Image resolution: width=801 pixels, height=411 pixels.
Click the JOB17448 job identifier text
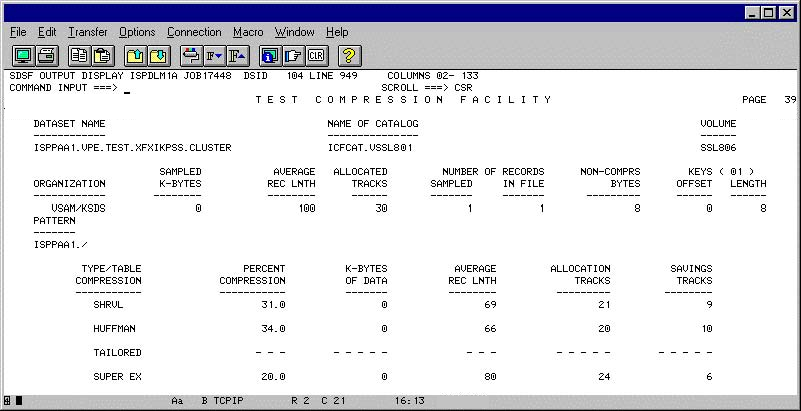pos(207,76)
